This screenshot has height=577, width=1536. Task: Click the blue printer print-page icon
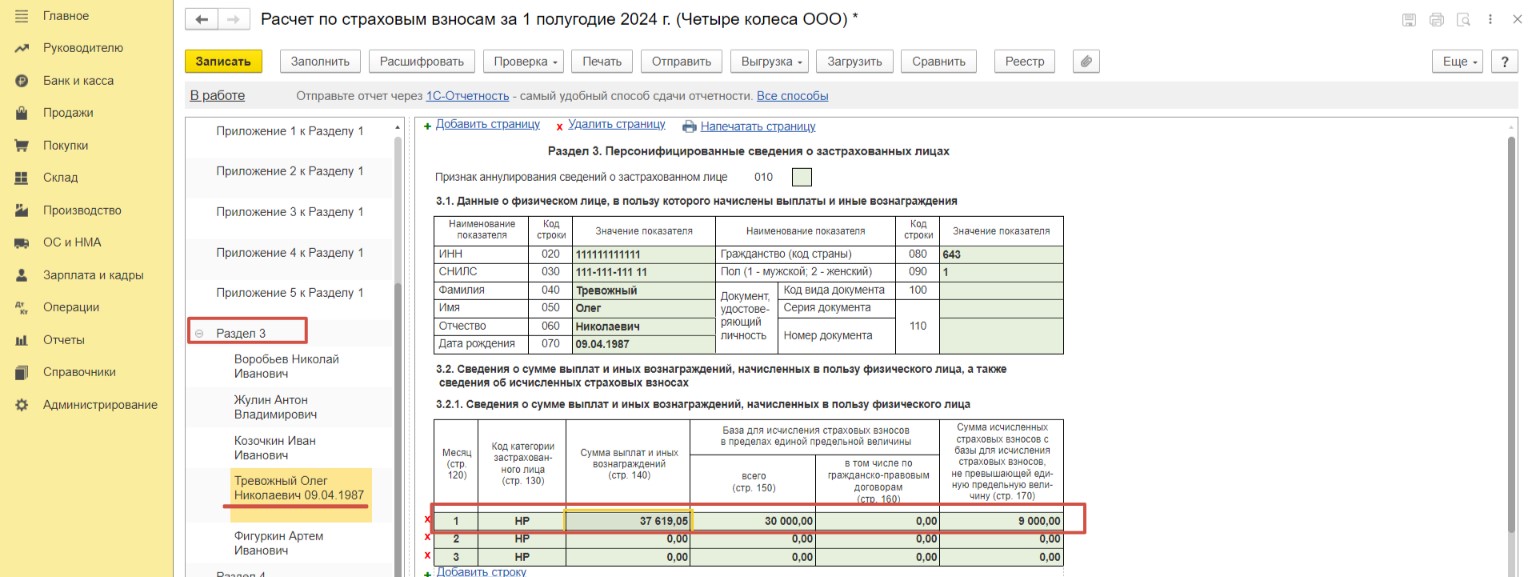[x=689, y=127]
